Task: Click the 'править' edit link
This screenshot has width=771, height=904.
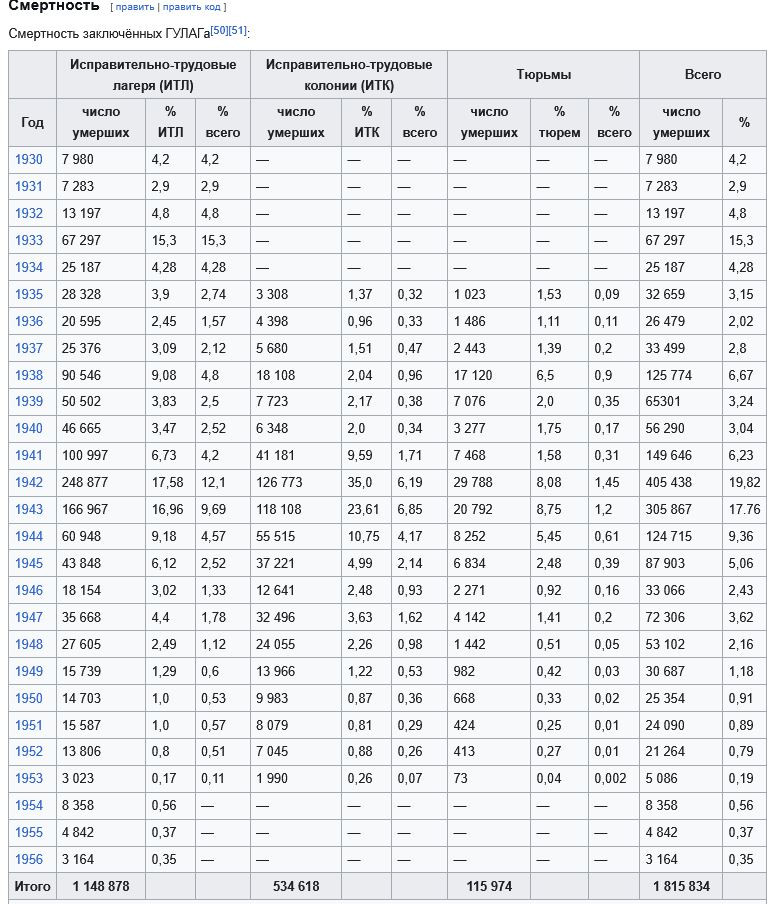Action: click(x=134, y=7)
